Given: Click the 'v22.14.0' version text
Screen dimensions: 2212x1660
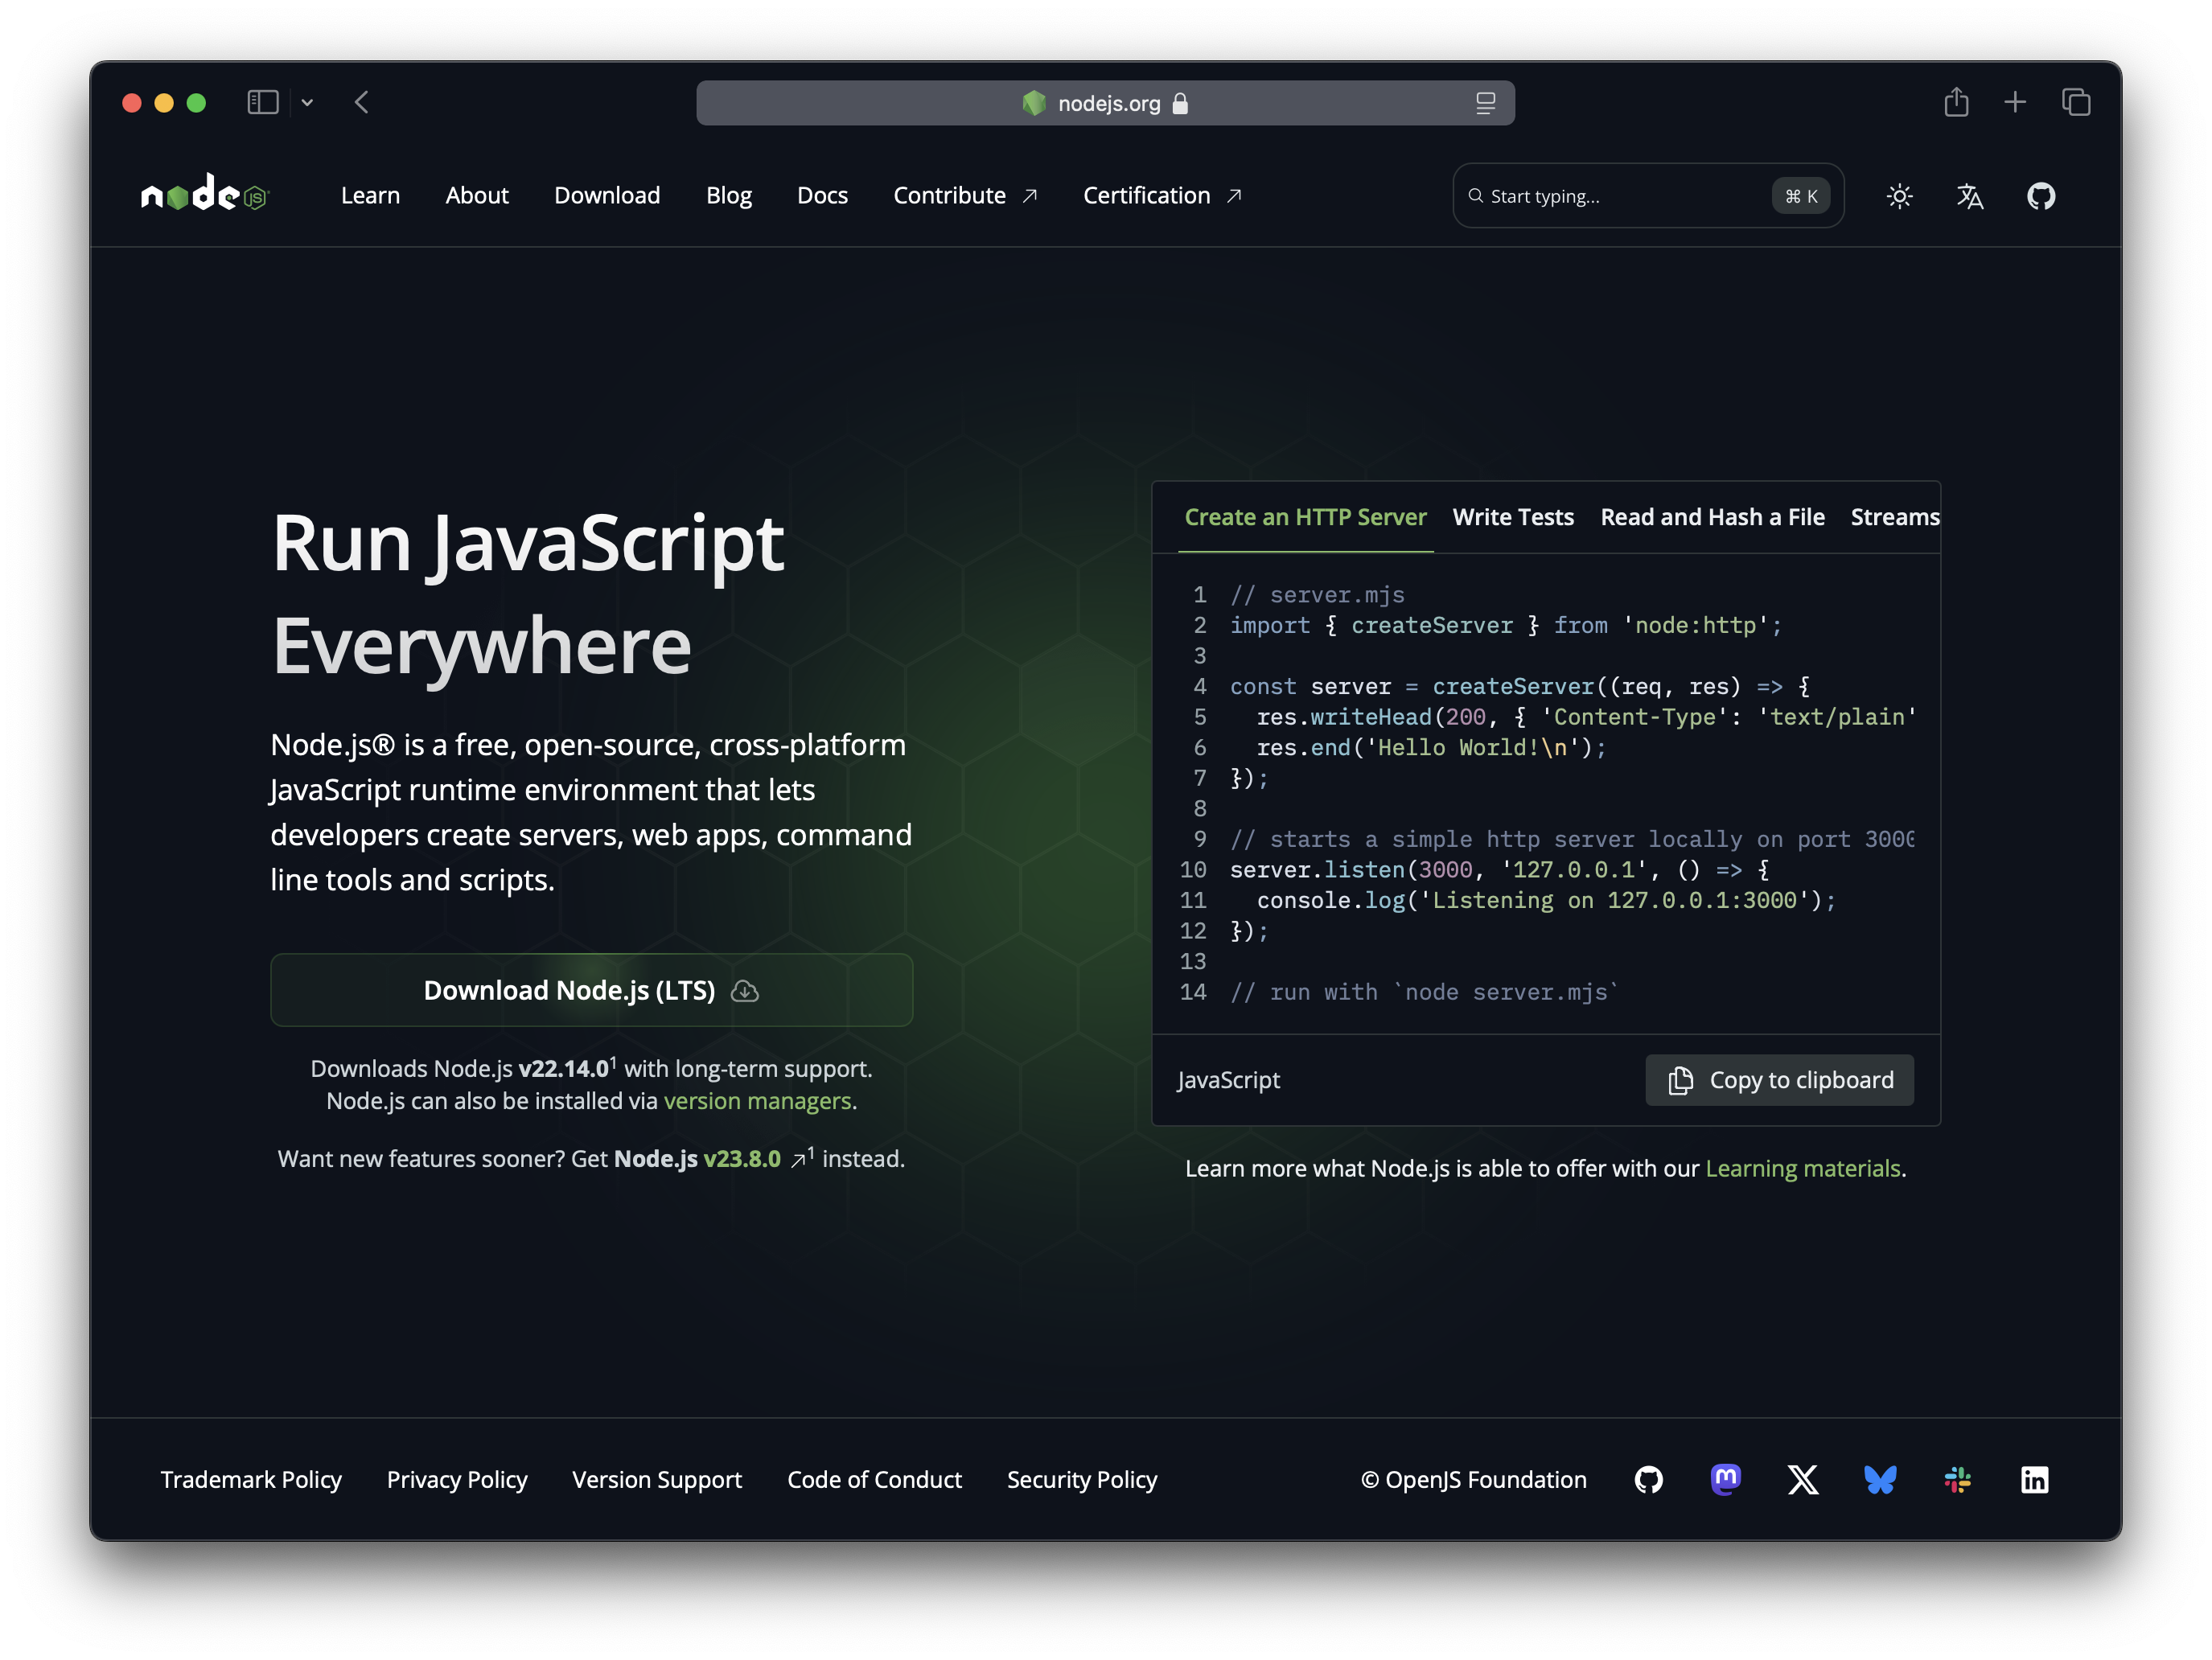Looking at the screenshot, I should point(563,1069).
